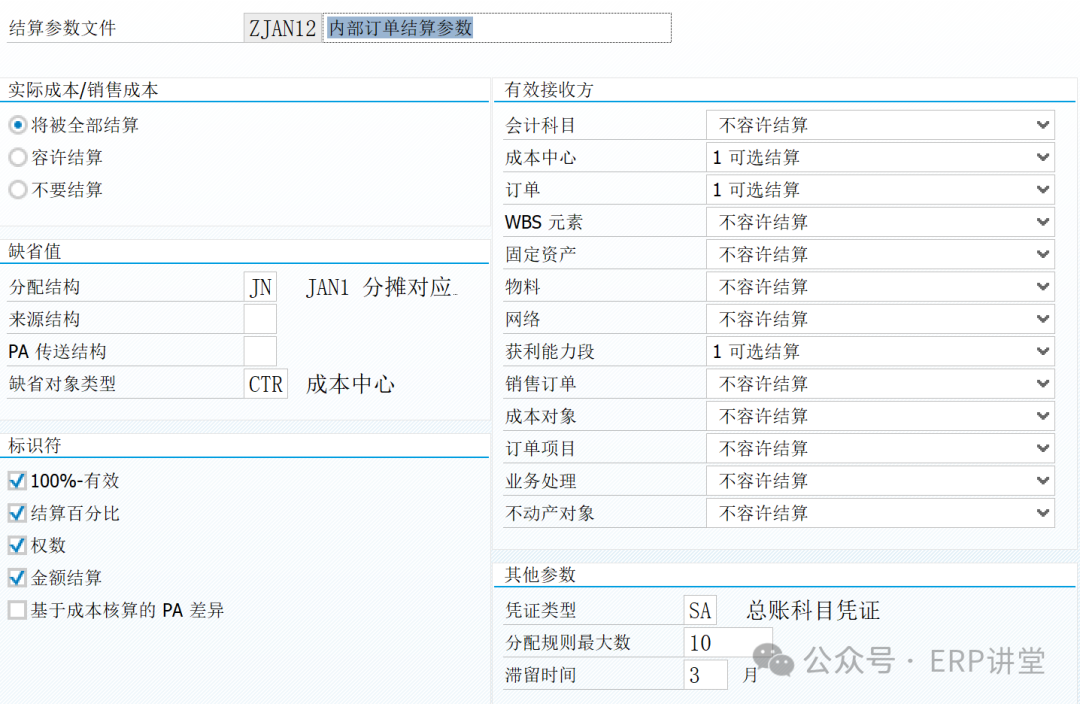Select 将被全部结算 radio button

pyautogui.click(x=17, y=125)
